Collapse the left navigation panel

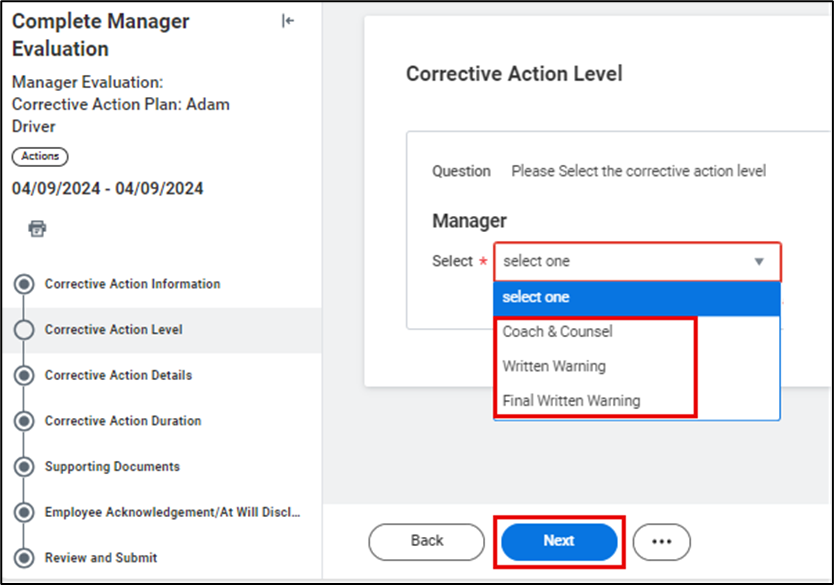click(288, 20)
